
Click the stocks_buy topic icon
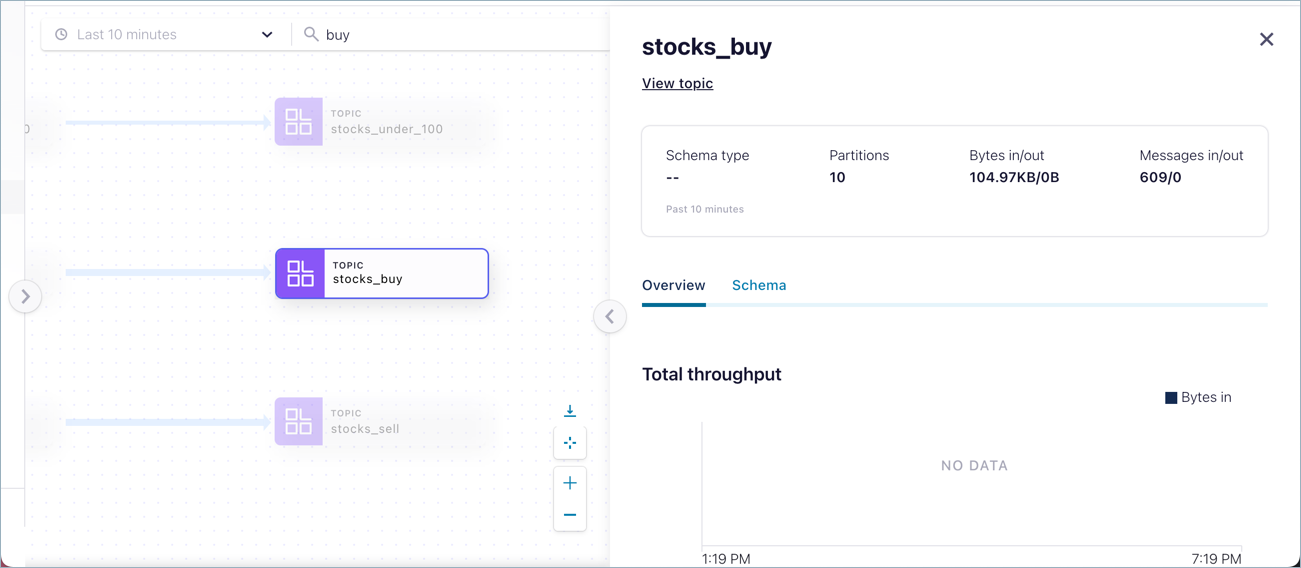pyautogui.click(x=300, y=273)
